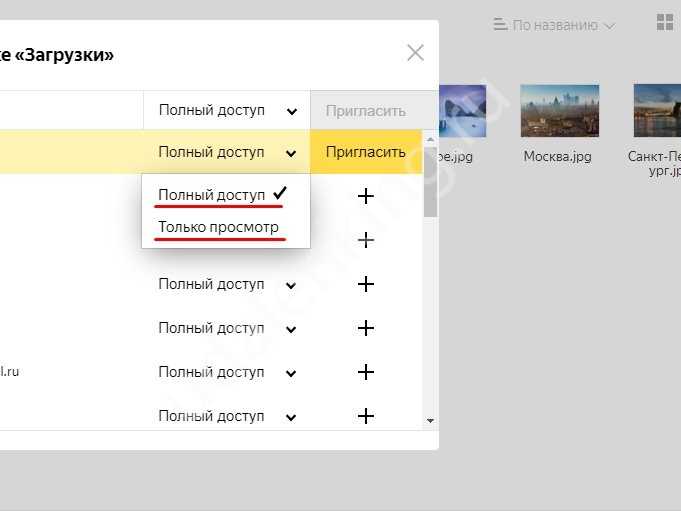
Task: Open the Москва.jpg thumbnail
Action: click(559, 111)
